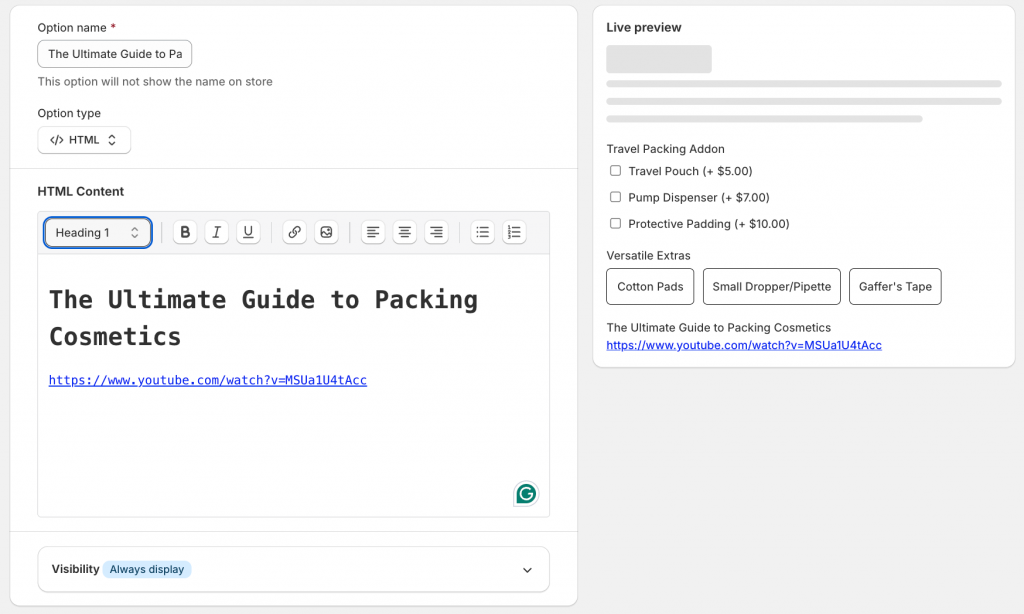Click the Option name input field
The width and height of the screenshot is (1024, 614).
click(114, 53)
